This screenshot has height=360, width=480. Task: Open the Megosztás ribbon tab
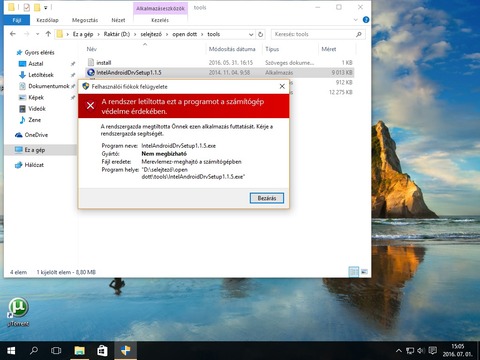[x=85, y=20]
